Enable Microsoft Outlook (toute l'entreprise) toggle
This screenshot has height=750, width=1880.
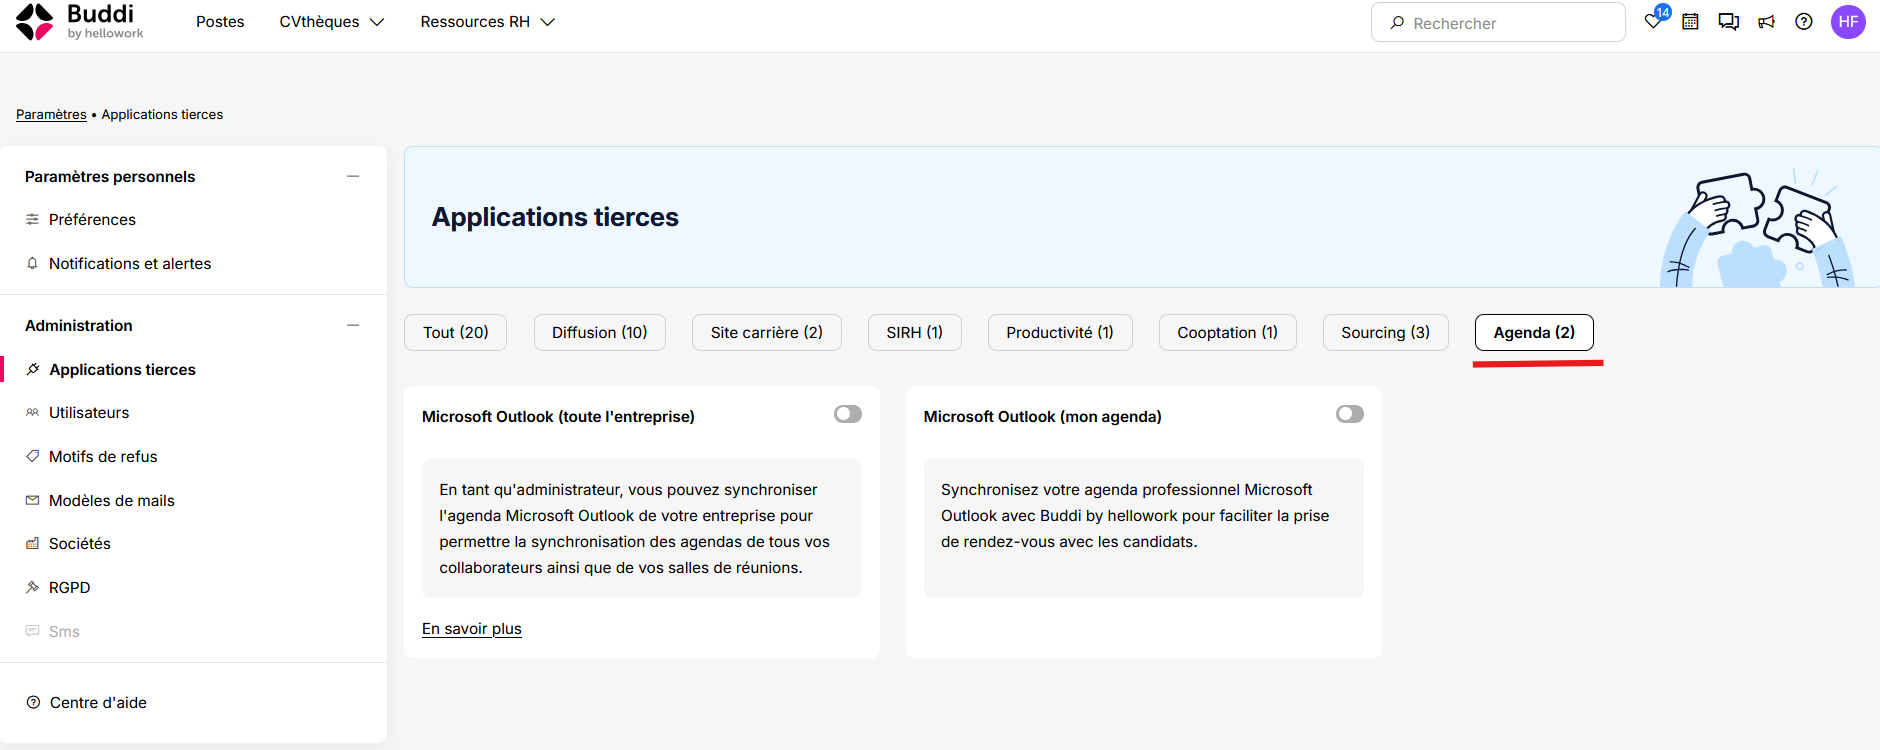coord(848,414)
